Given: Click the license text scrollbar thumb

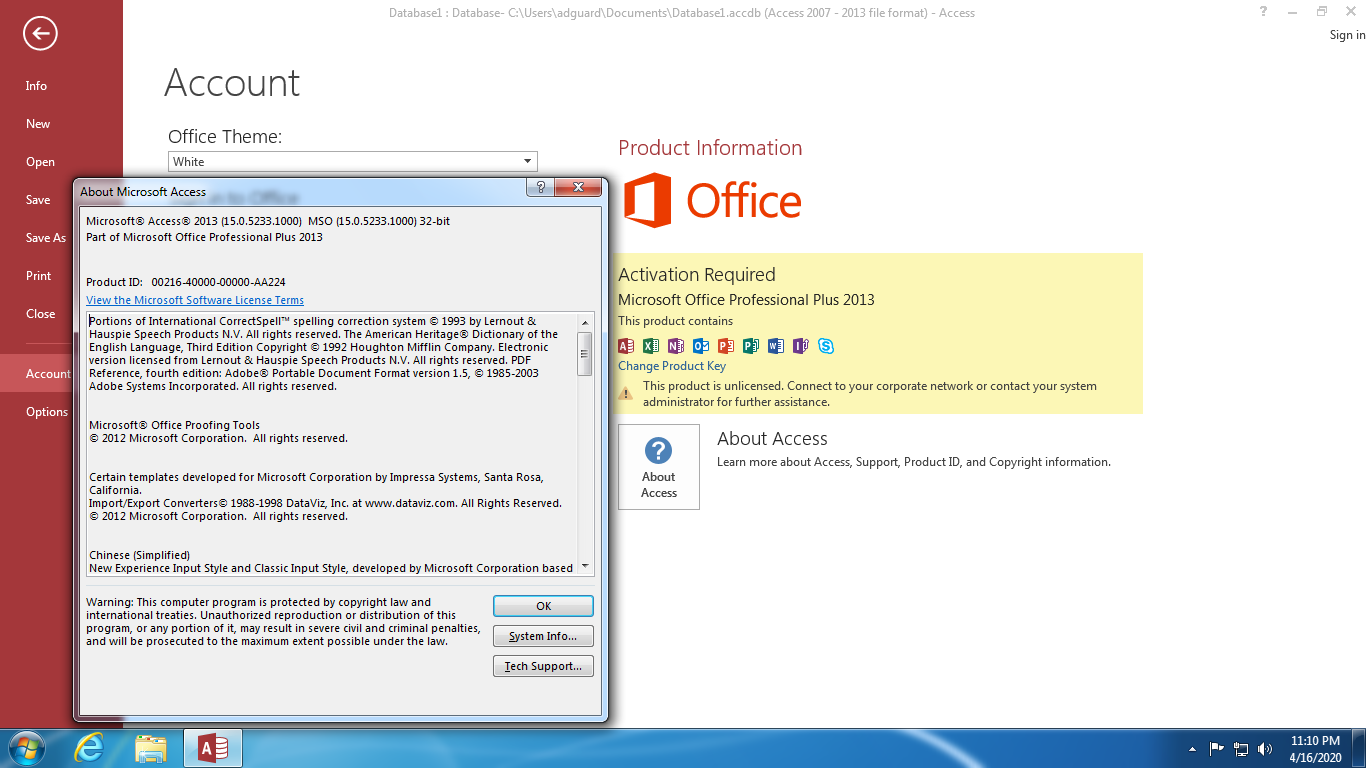Looking at the screenshot, I should click(x=585, y=353).
